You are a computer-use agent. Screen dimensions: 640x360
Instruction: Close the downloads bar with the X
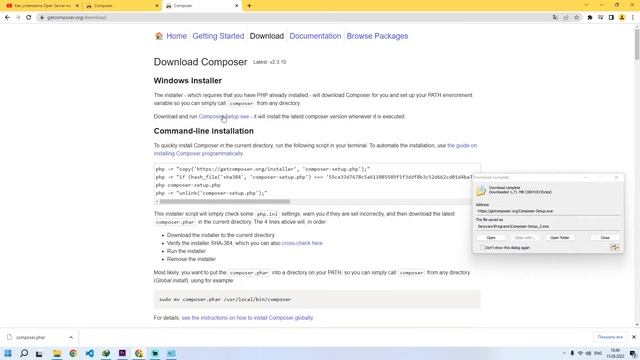(634, 337)
